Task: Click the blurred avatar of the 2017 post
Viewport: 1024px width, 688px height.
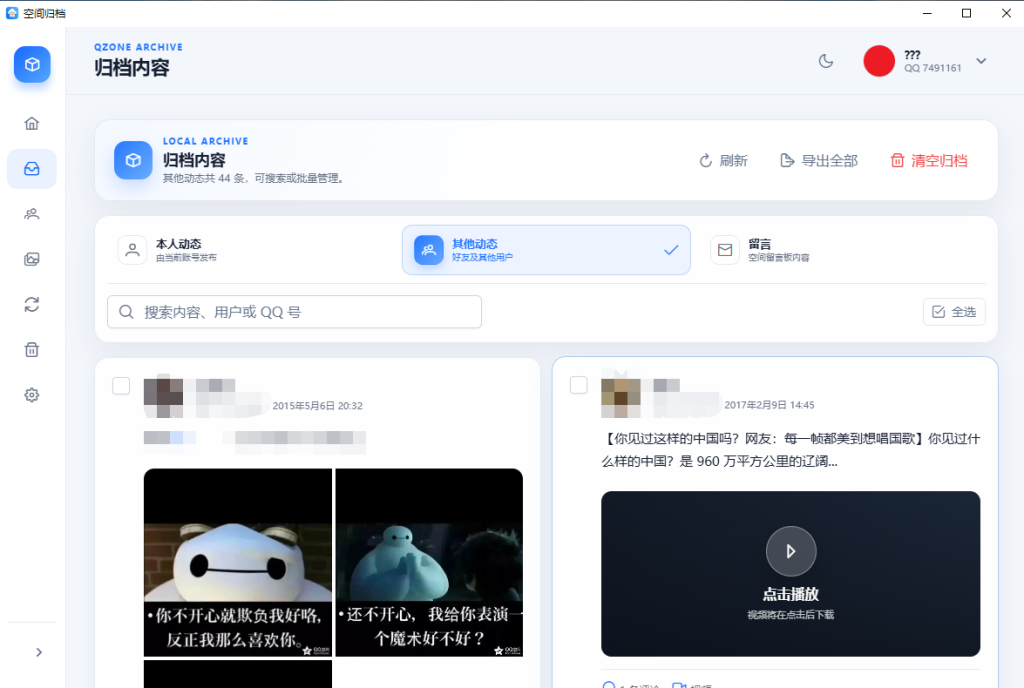Action: [620, 396]
